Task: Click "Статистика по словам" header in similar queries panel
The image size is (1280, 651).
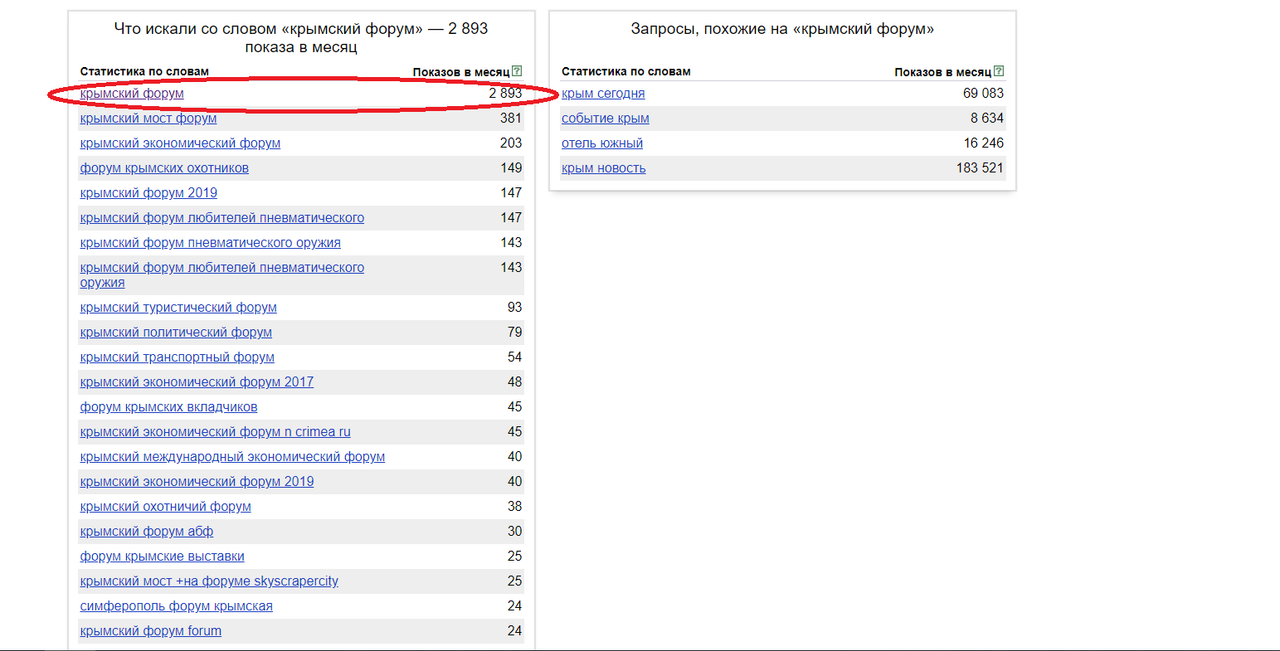Action: click(x=626, y=72)
